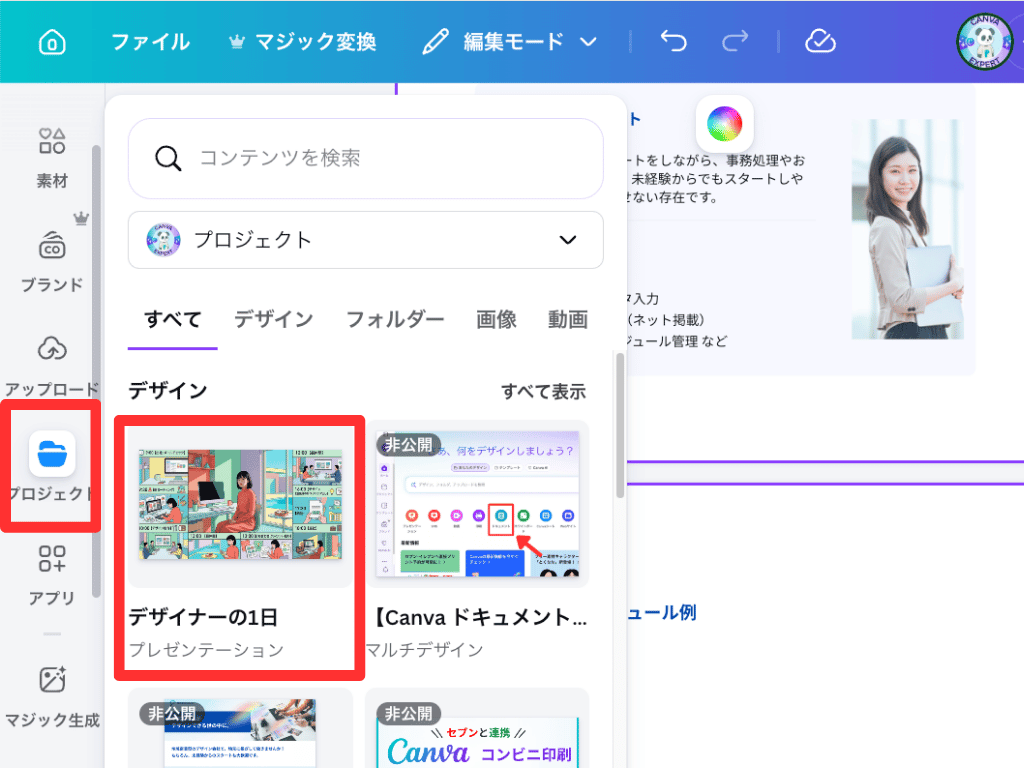Click the redo arrow icon
Viewport: 1024px width, 768px height.
734,41
